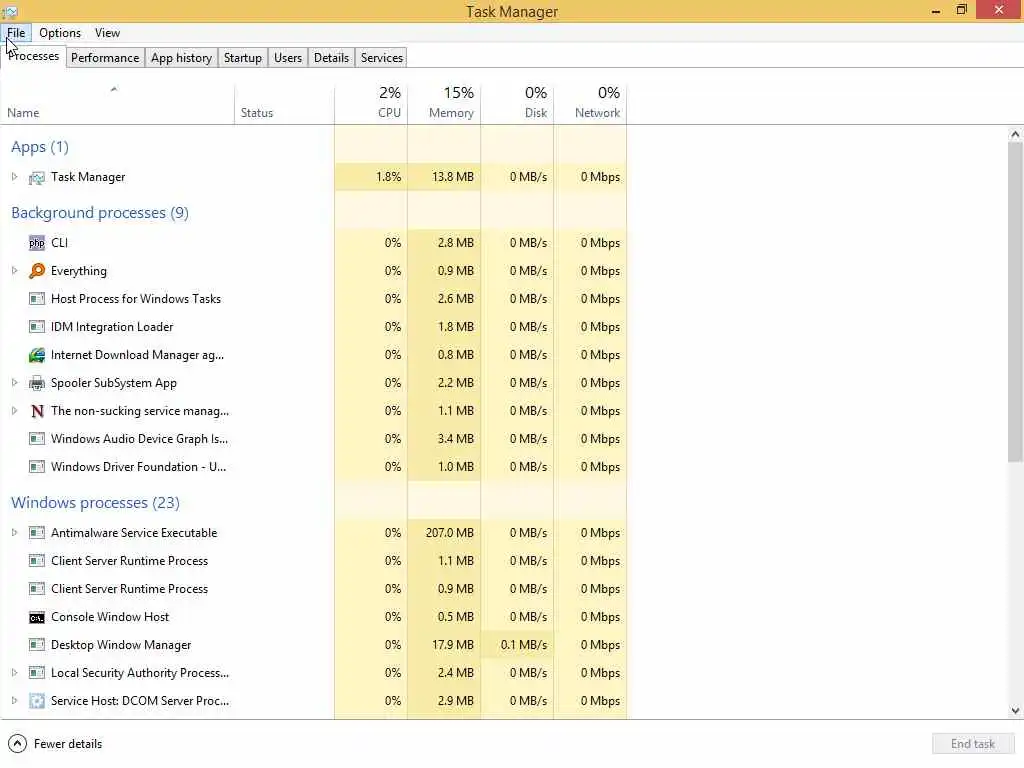Sort by the CPU column header
Screen dimensions: 1024x768
(371, 103)
